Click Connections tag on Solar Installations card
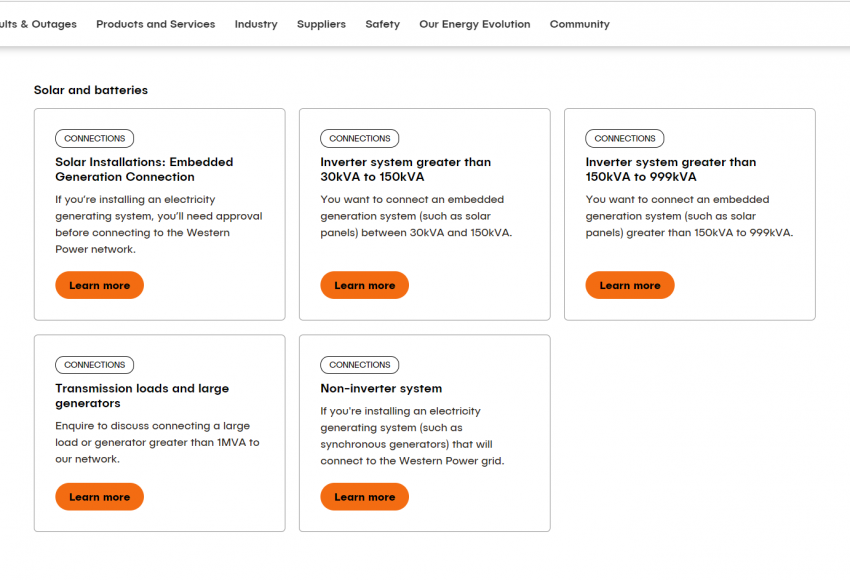Image resolution: width=850 pixels, height=580 pixels. [94, 139]
